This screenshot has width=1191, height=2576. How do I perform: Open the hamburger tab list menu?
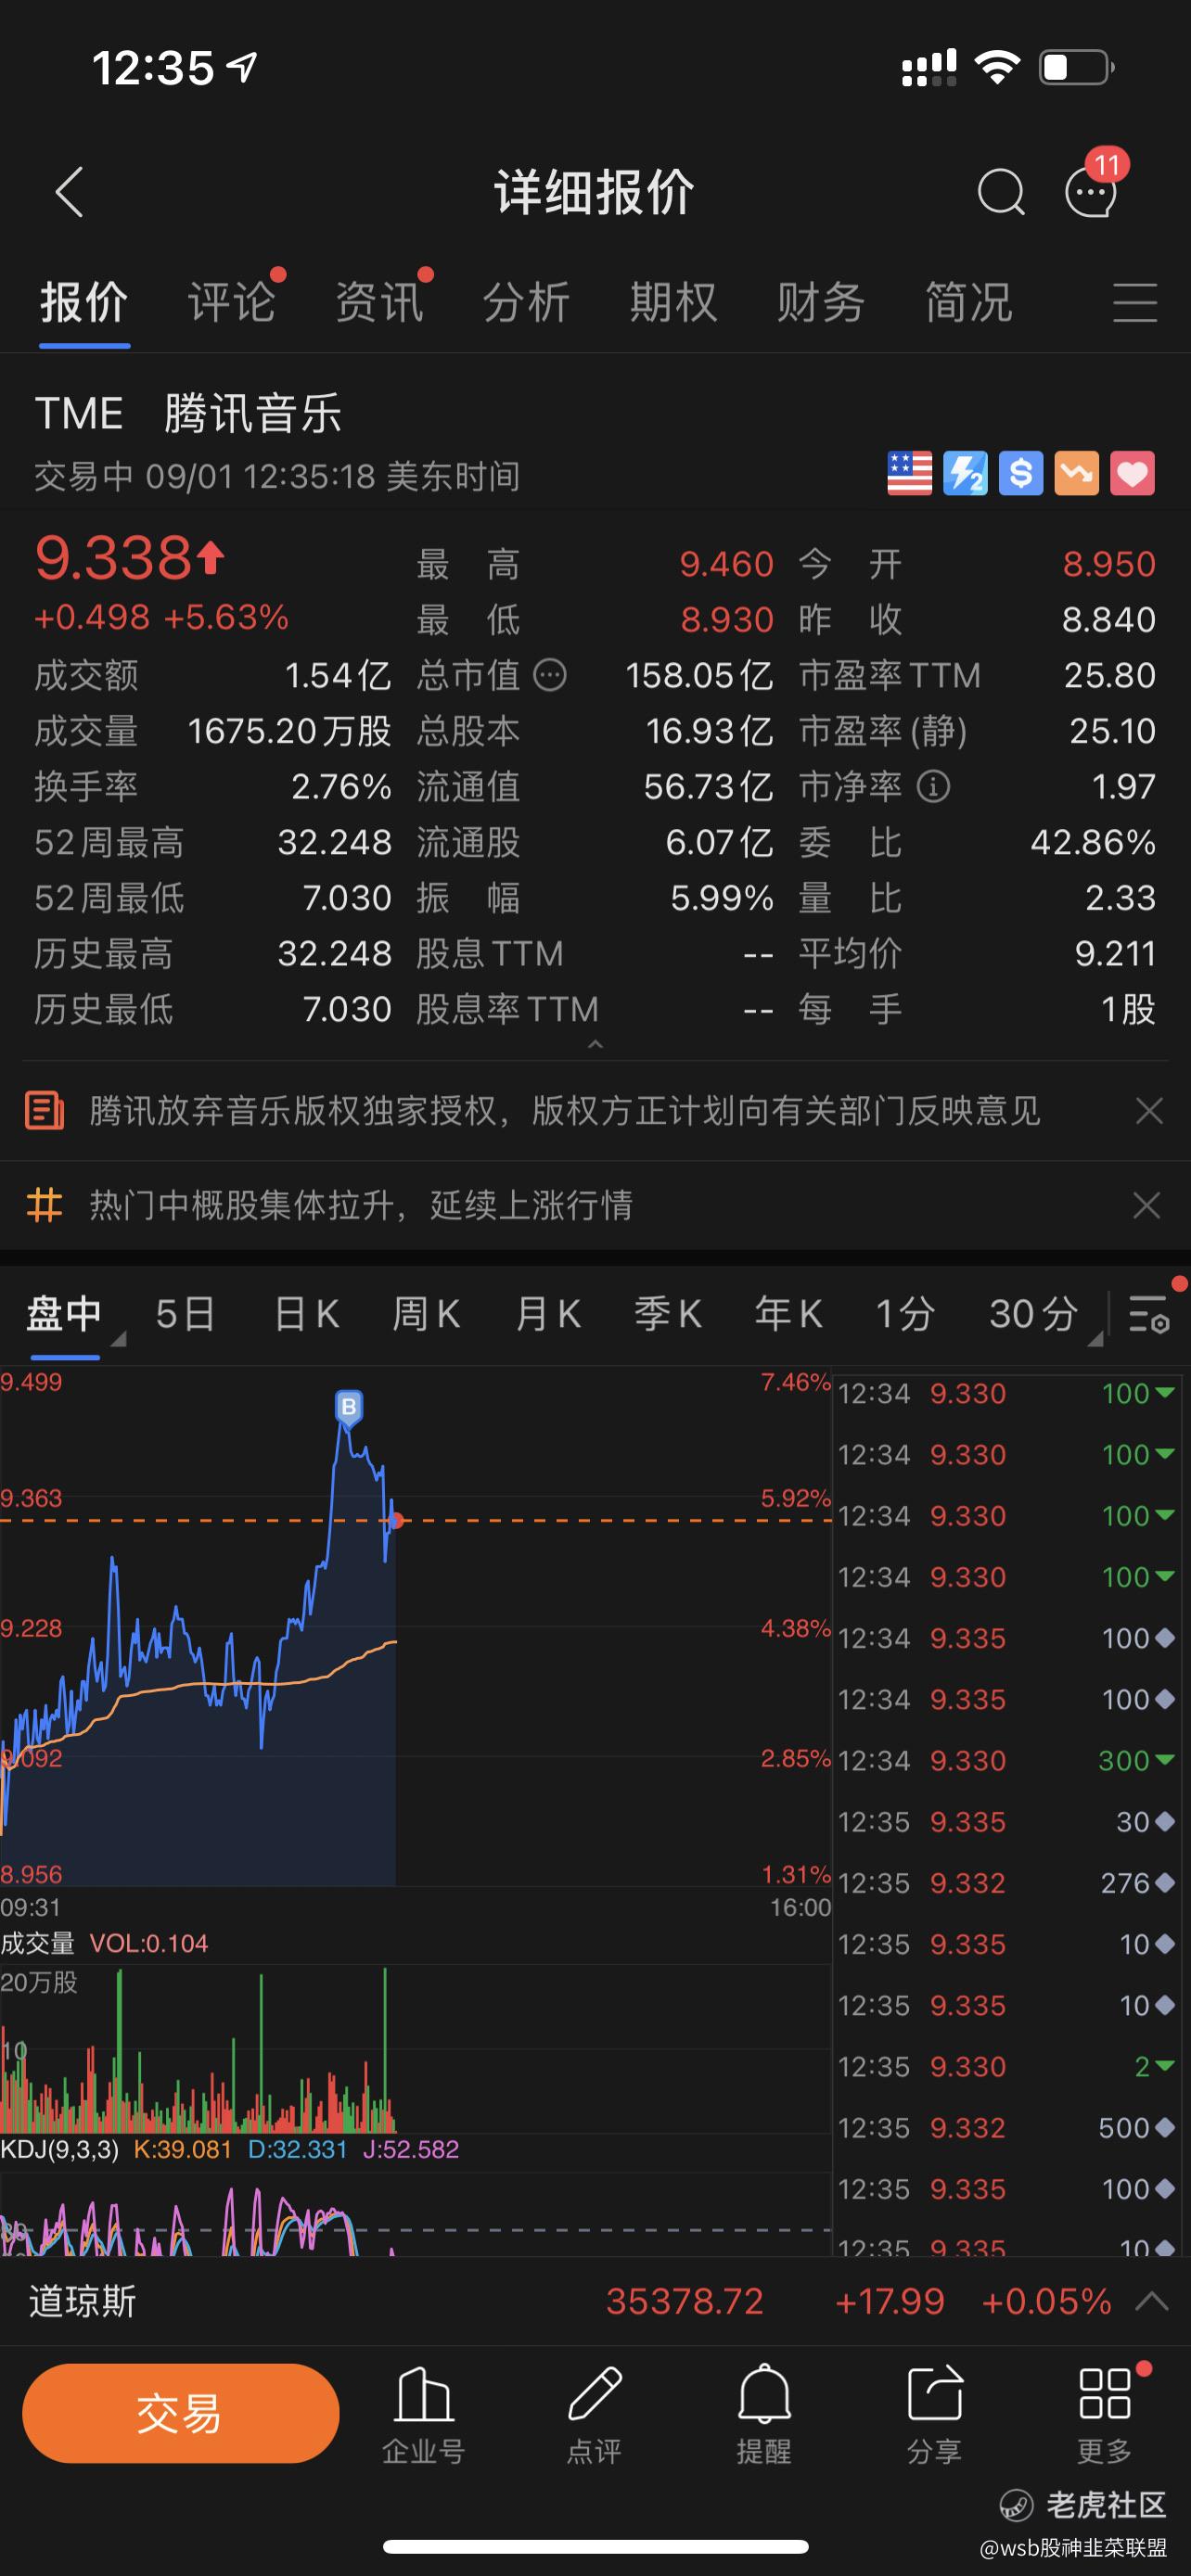pos(1135,302)
